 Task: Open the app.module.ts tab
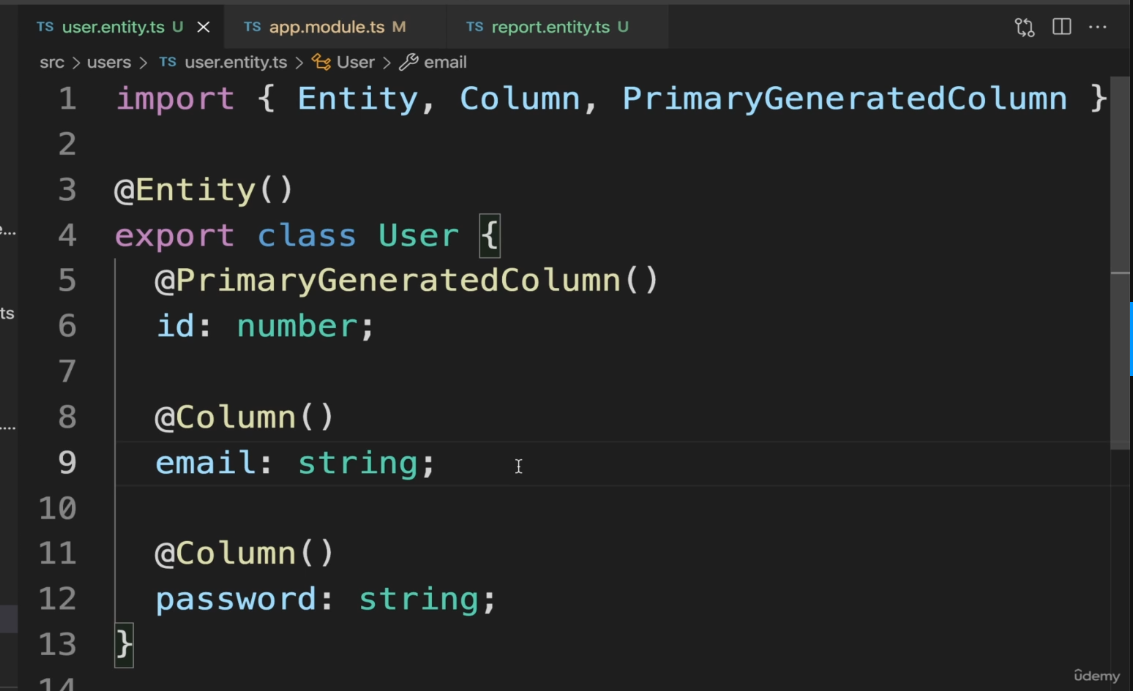(326, 27)
